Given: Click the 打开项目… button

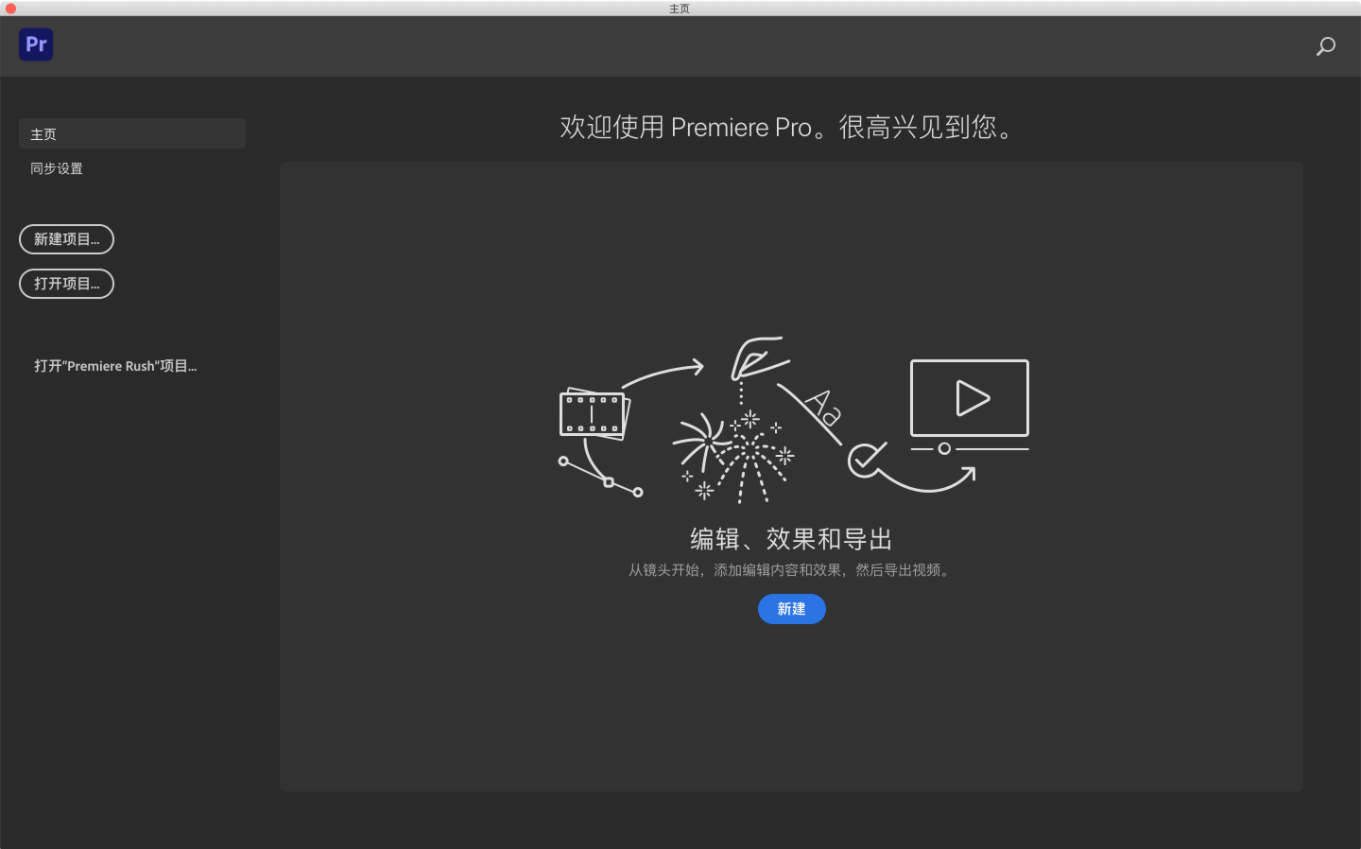Looking at the screenshot, I should (66, 283).
